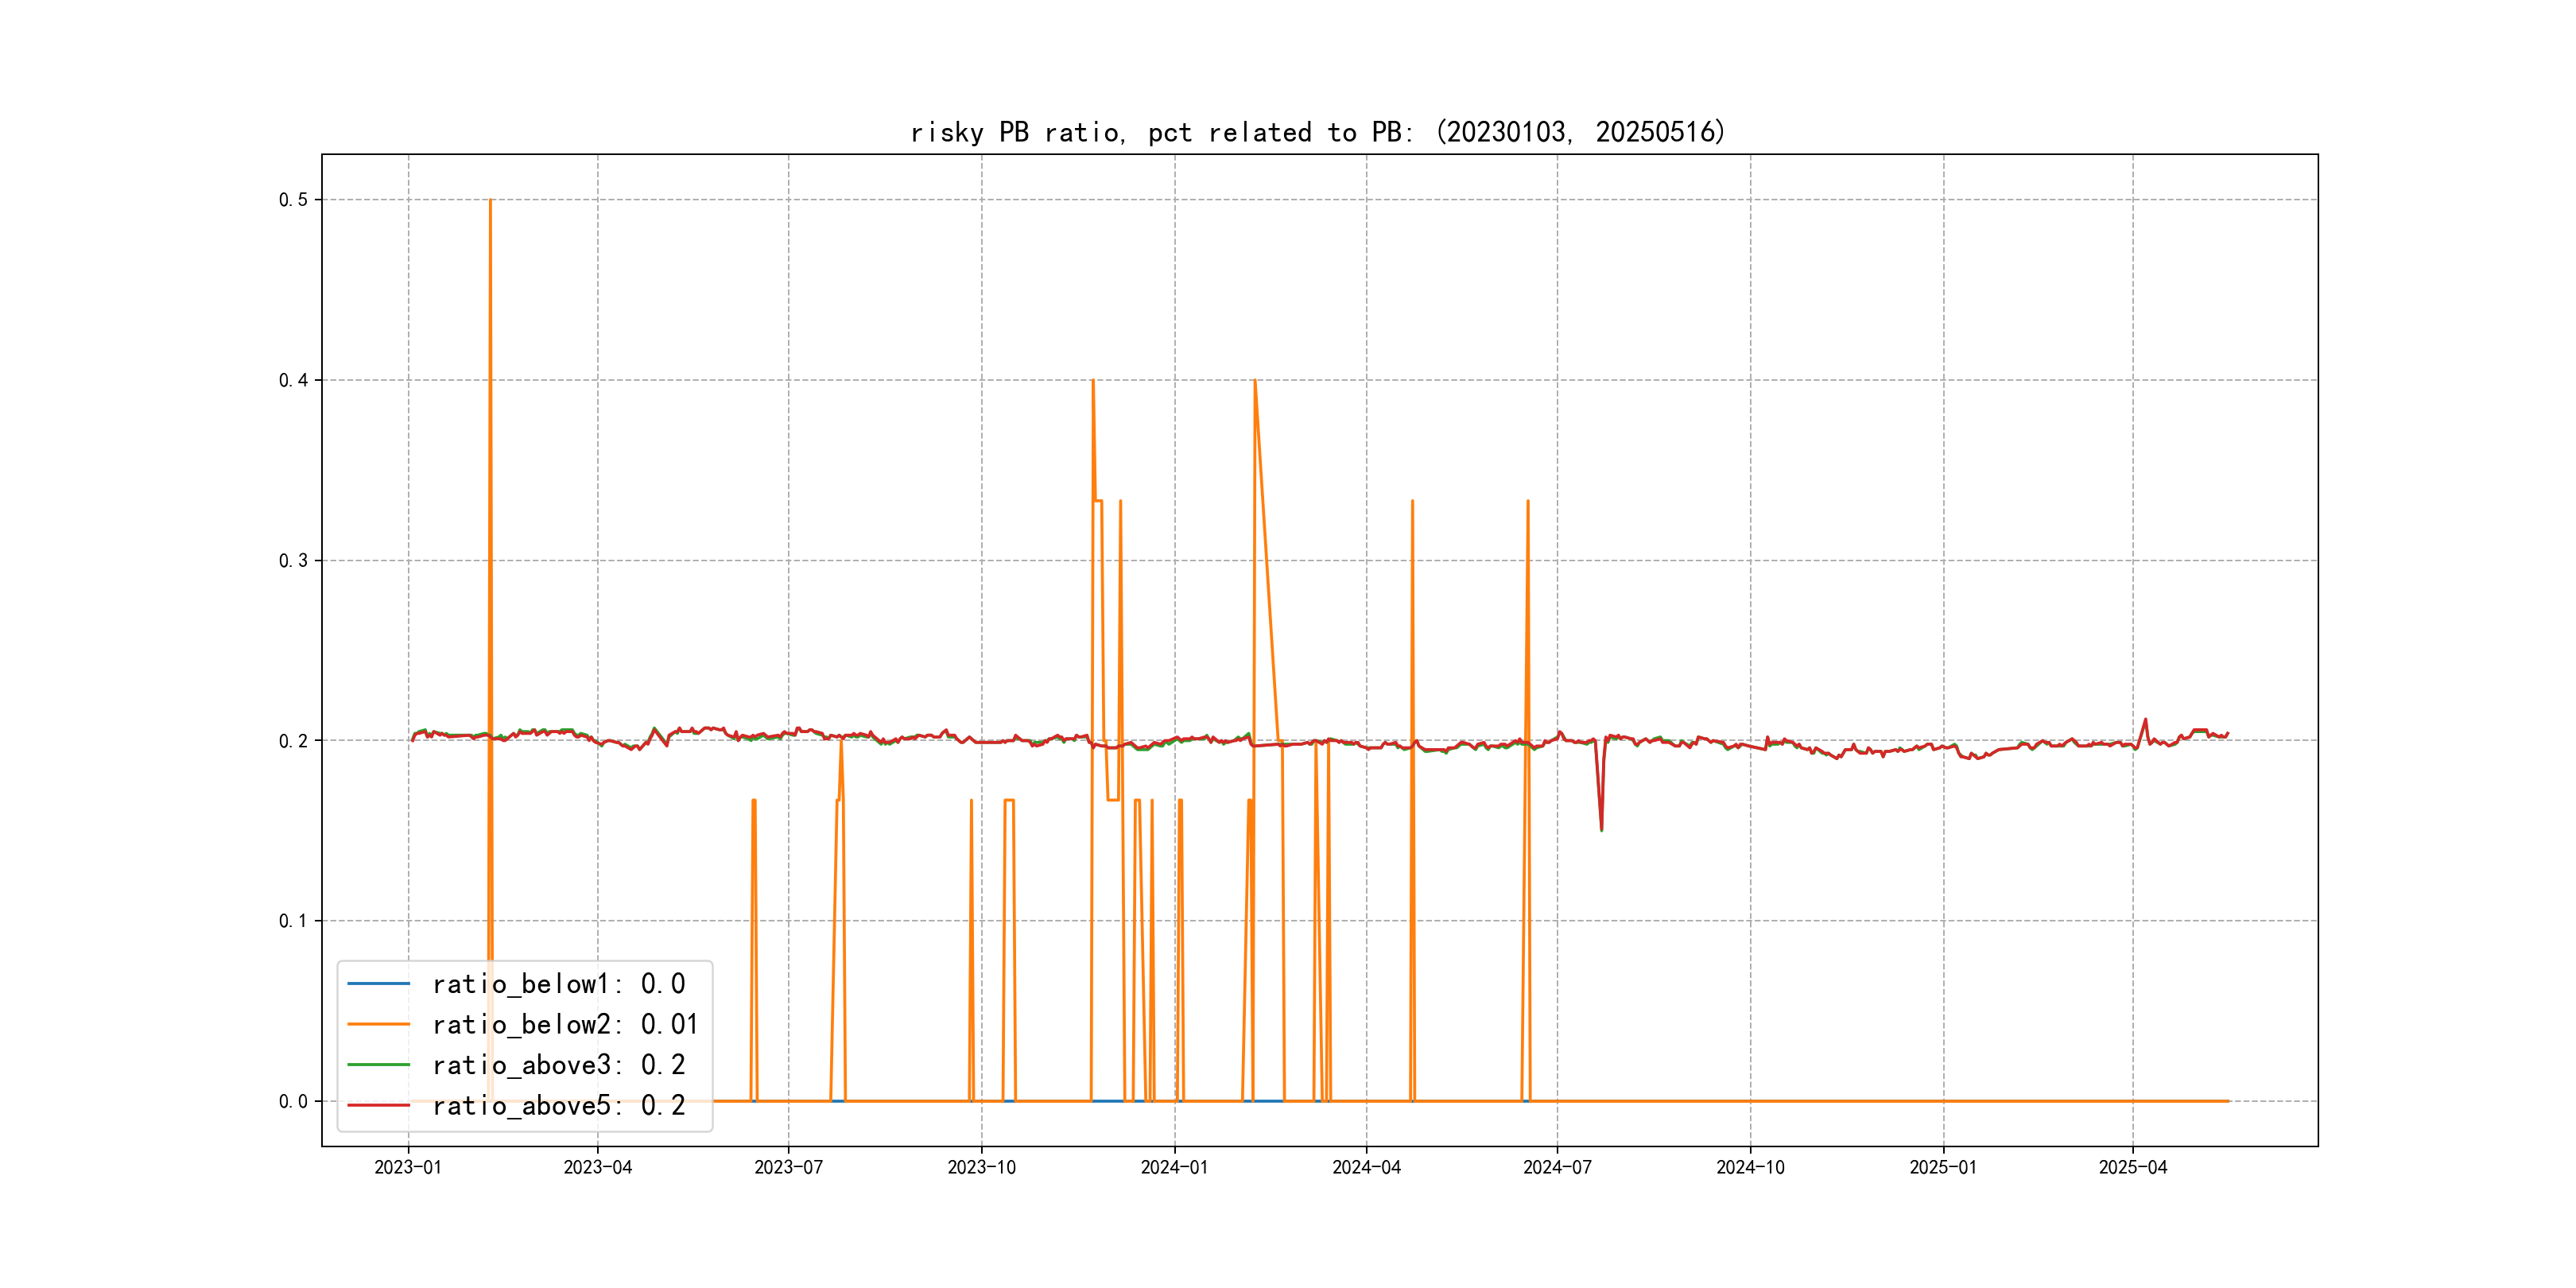Click the 0.3 y-axis tick label
This screenshot has height=1288, width=2576.
click(293, 561)
